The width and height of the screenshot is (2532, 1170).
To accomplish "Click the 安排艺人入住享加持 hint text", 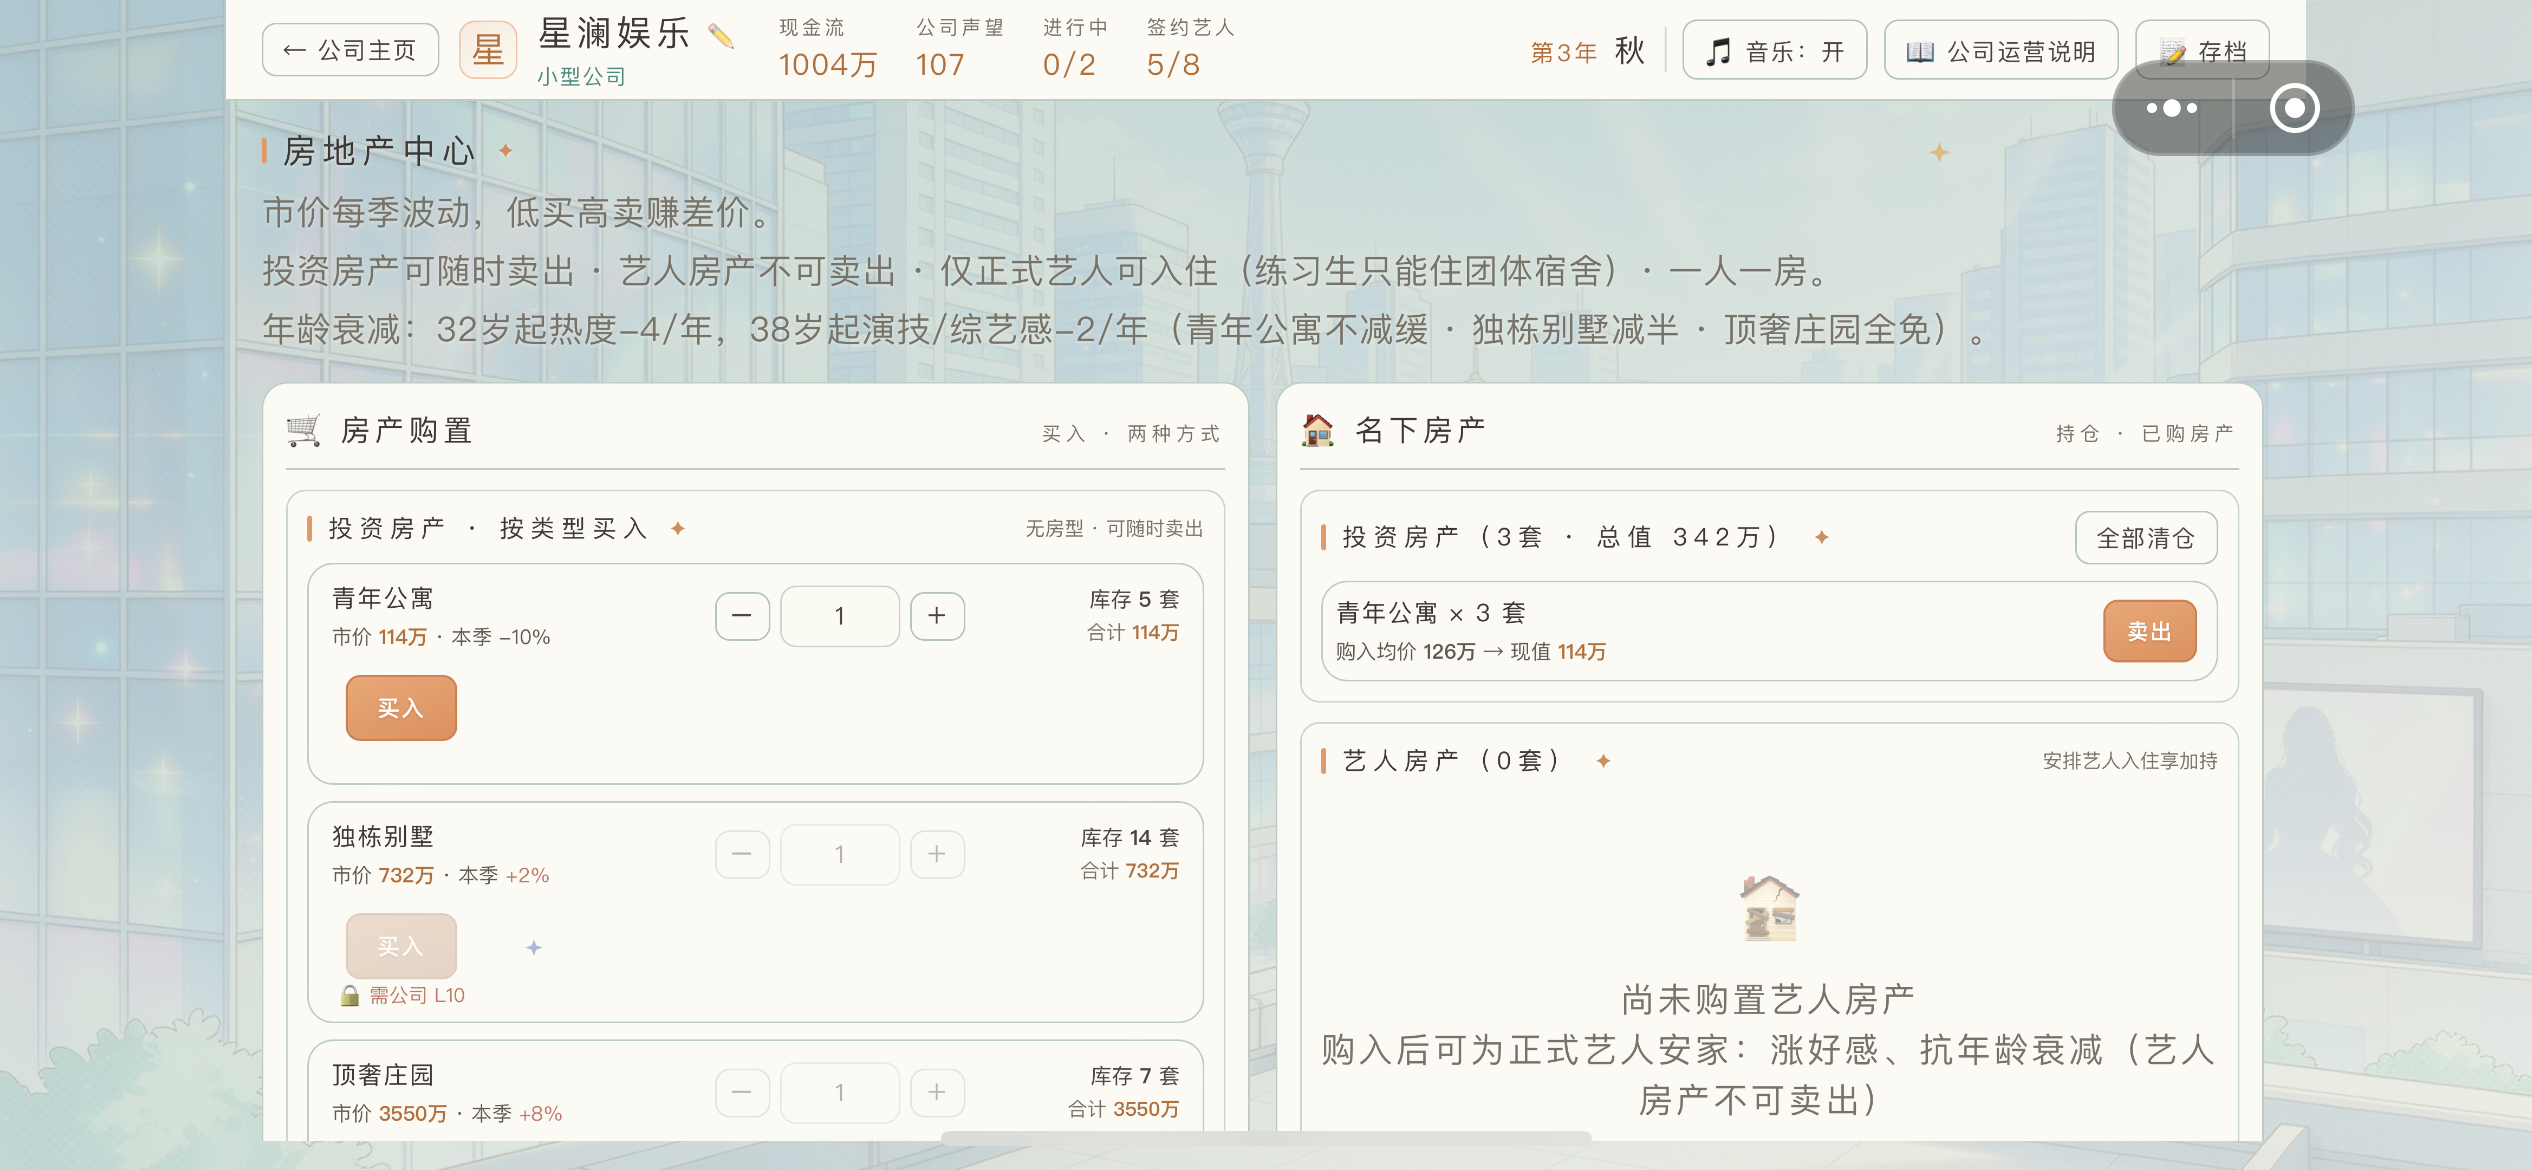I will tap(2129, 761).
